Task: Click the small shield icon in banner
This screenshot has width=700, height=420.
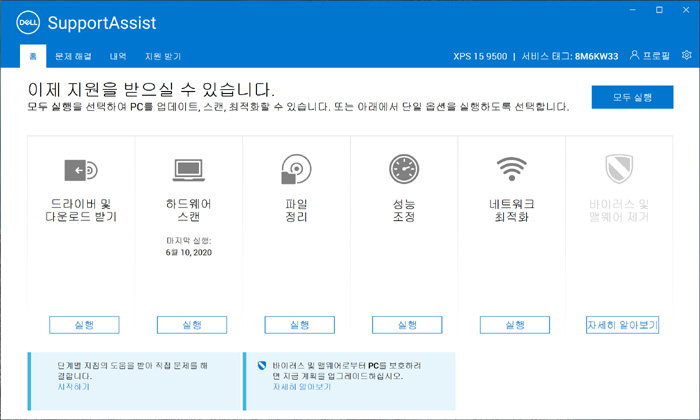Action: click(x=262, y=366)
